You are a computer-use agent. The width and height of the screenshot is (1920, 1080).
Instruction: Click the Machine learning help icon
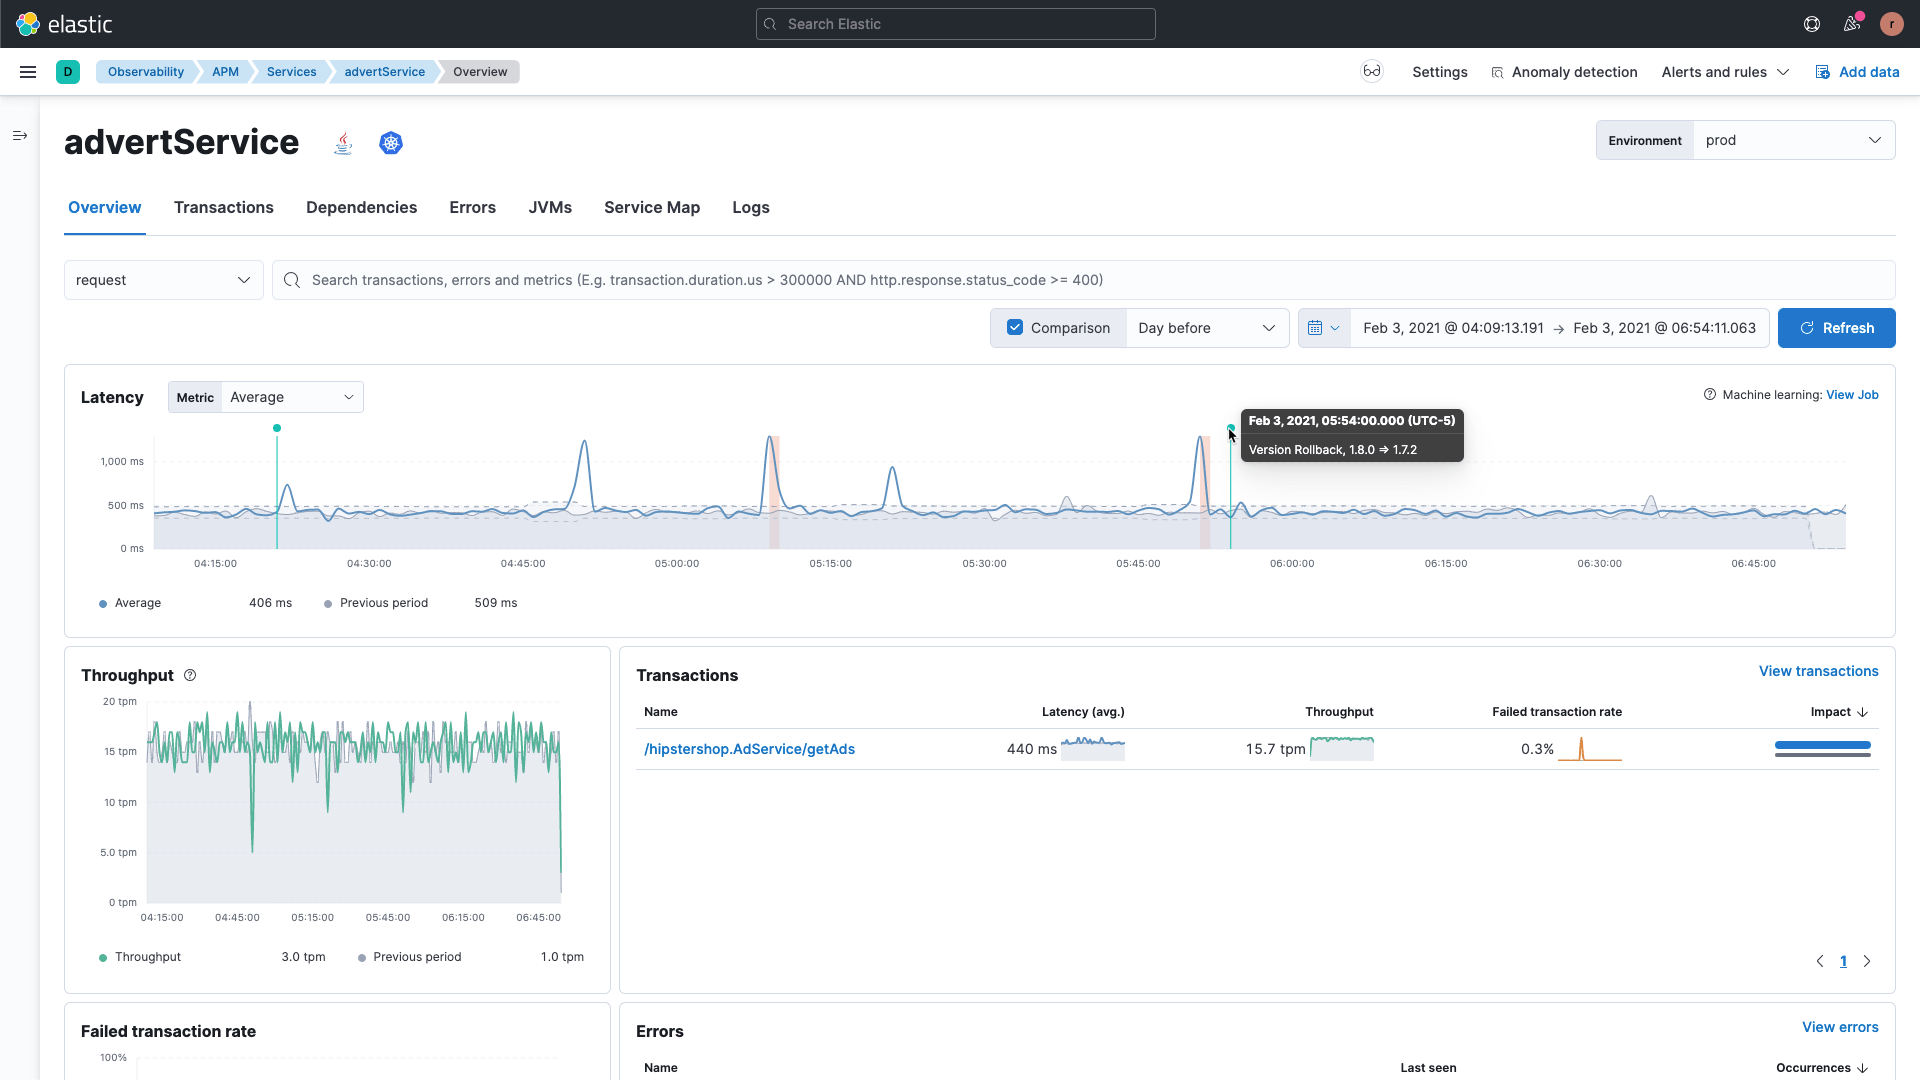pyautogui.click(x=1710, y=395)
